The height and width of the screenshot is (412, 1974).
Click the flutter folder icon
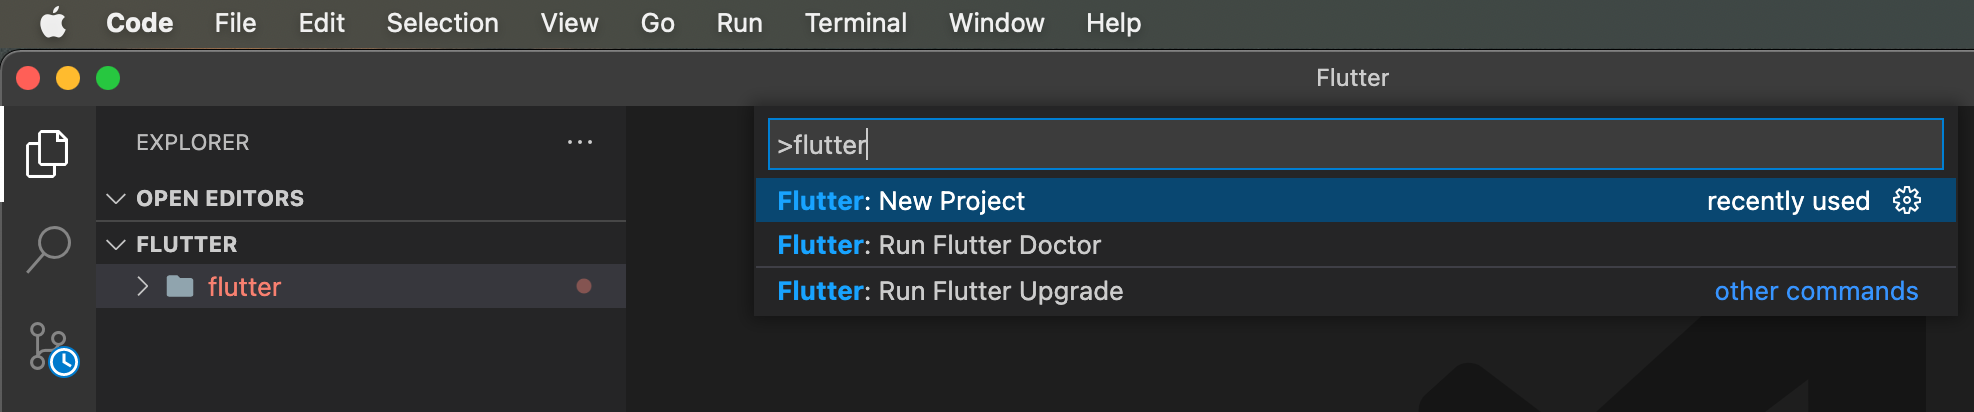pos(180,287)
